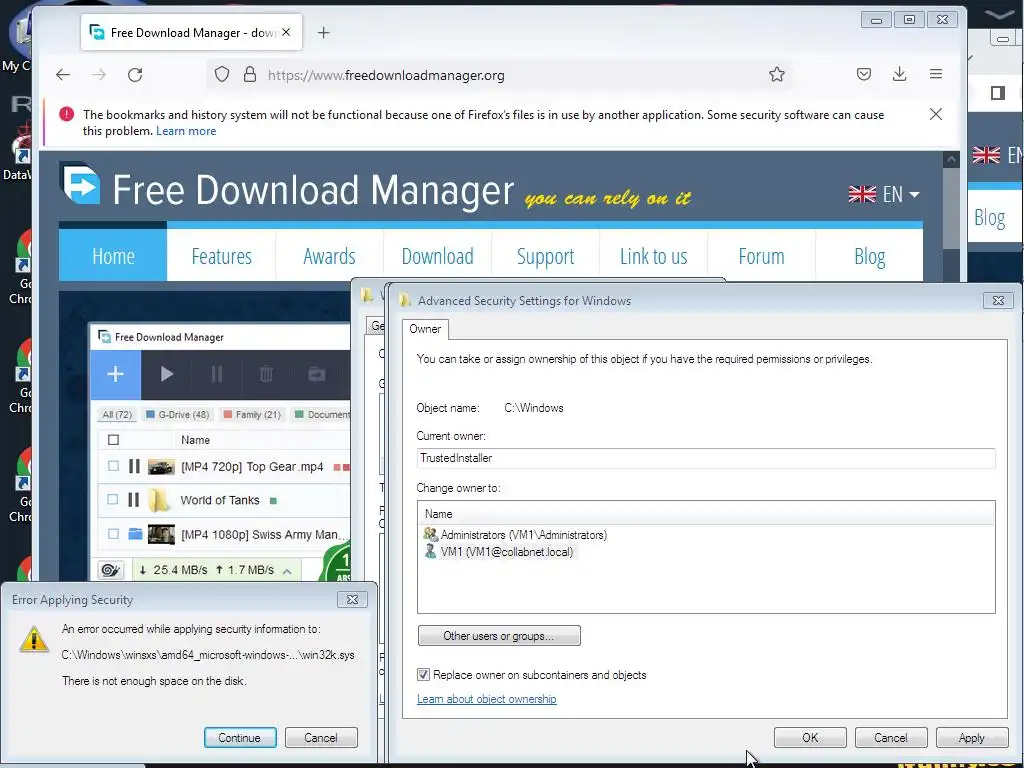Toggle Replace owner on subcontainers checkbox
Screen dimensions: 1024x768
click(x=423, y=675)
